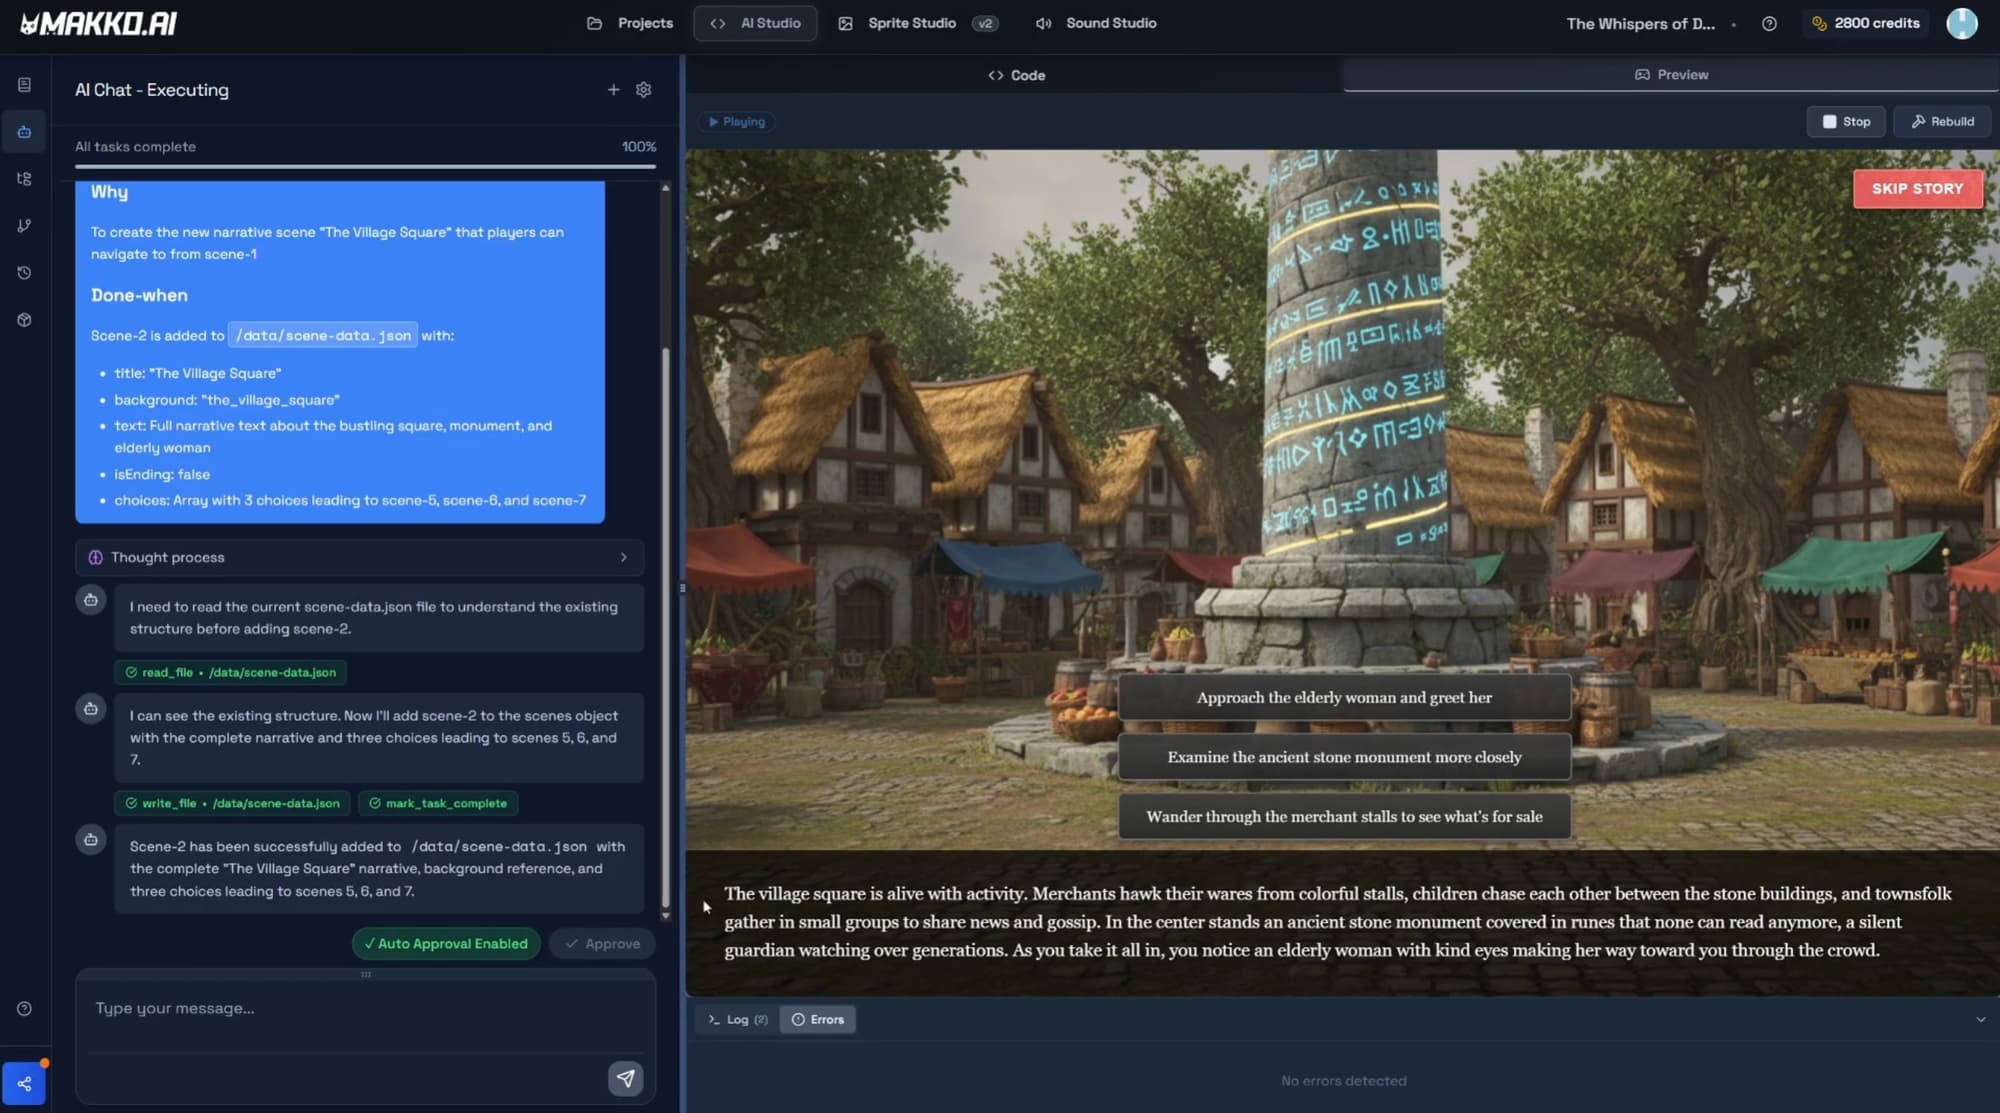Click the Approve checkmark button
Viewport: 2000px width, 1113px height.
(x=602, y=944)
